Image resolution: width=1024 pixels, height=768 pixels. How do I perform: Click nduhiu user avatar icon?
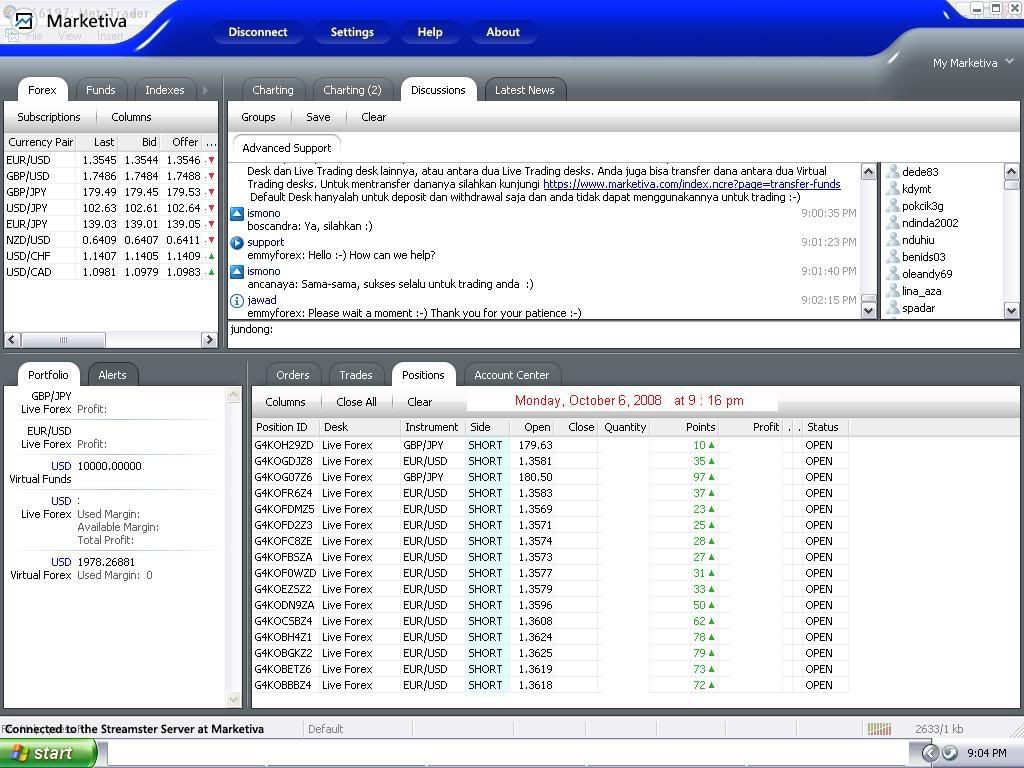tap(893, 240)
